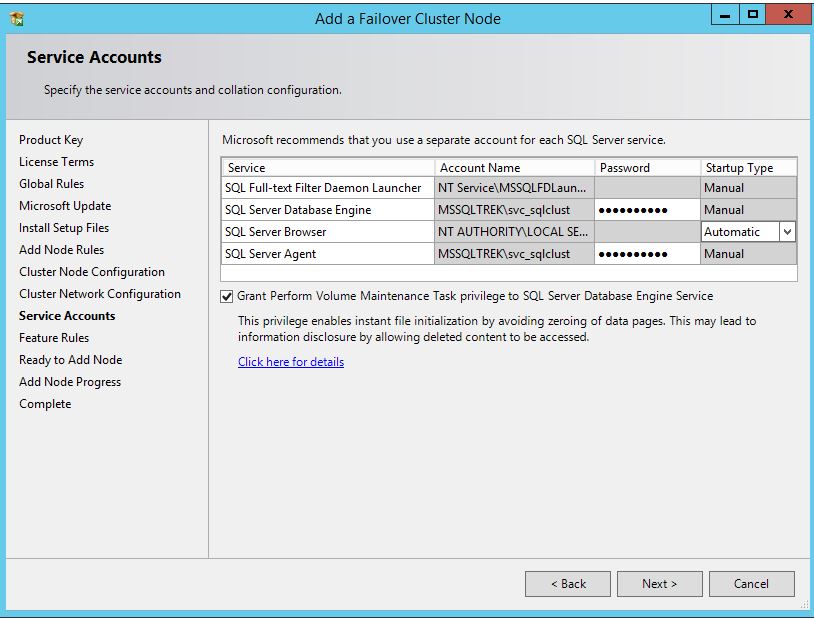Select the Cluster Network Configuration step

100,294
